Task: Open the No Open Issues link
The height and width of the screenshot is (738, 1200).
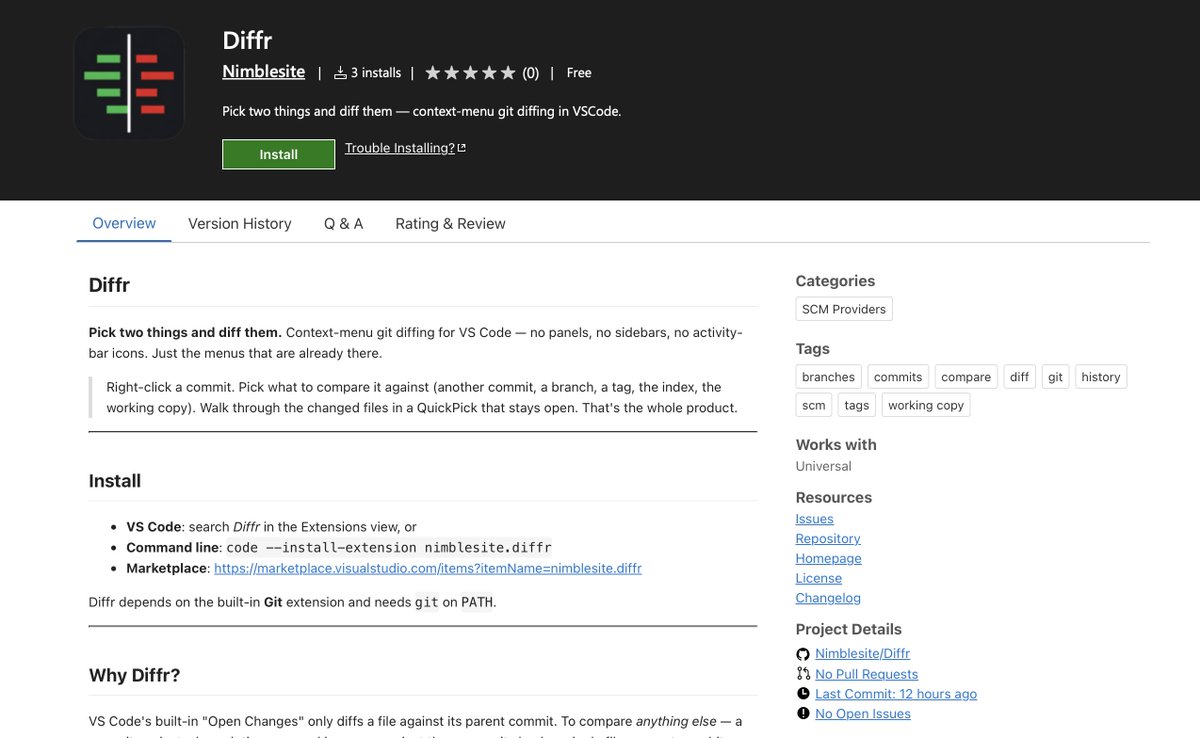Action: coord(863,714)
